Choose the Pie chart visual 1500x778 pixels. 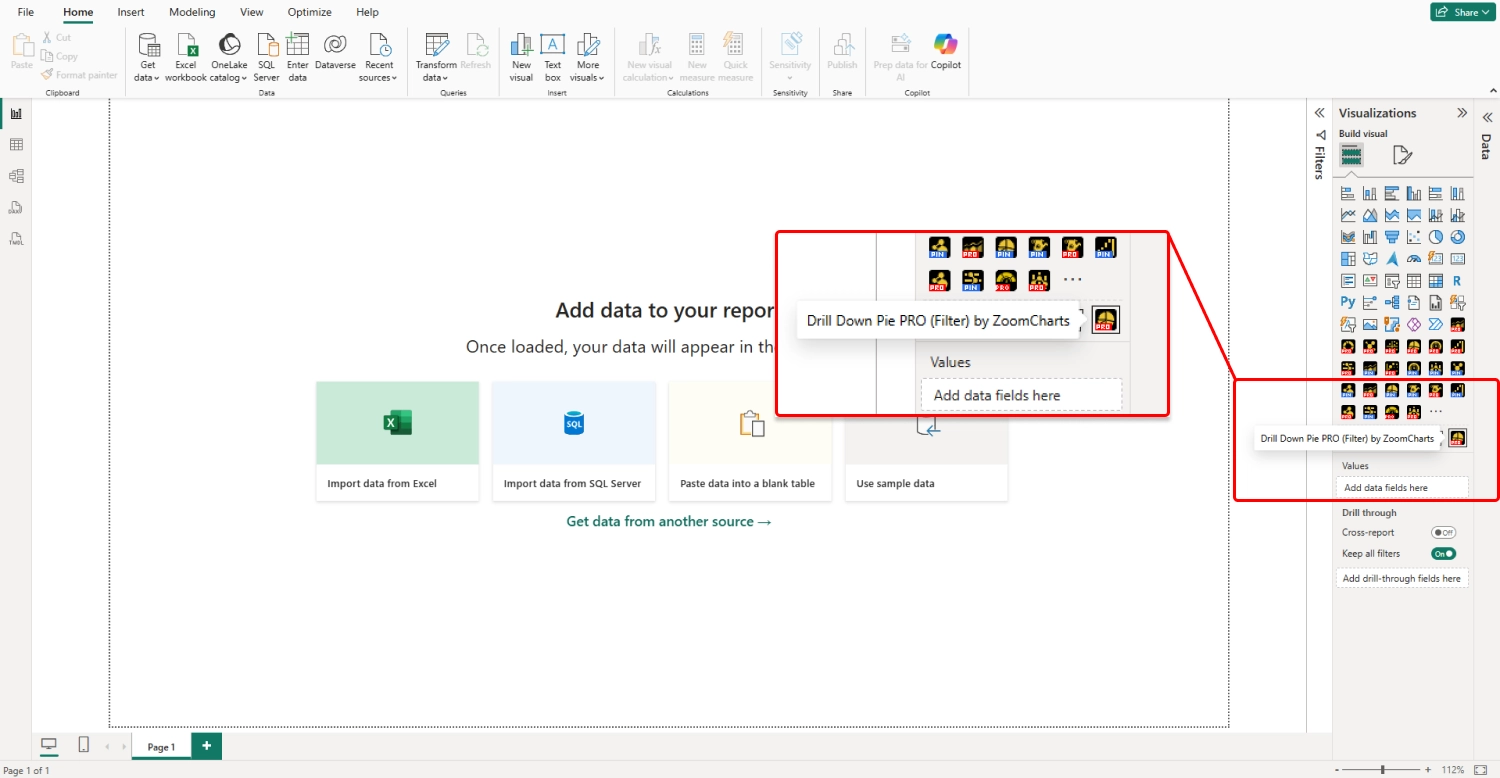(1436, 237)
